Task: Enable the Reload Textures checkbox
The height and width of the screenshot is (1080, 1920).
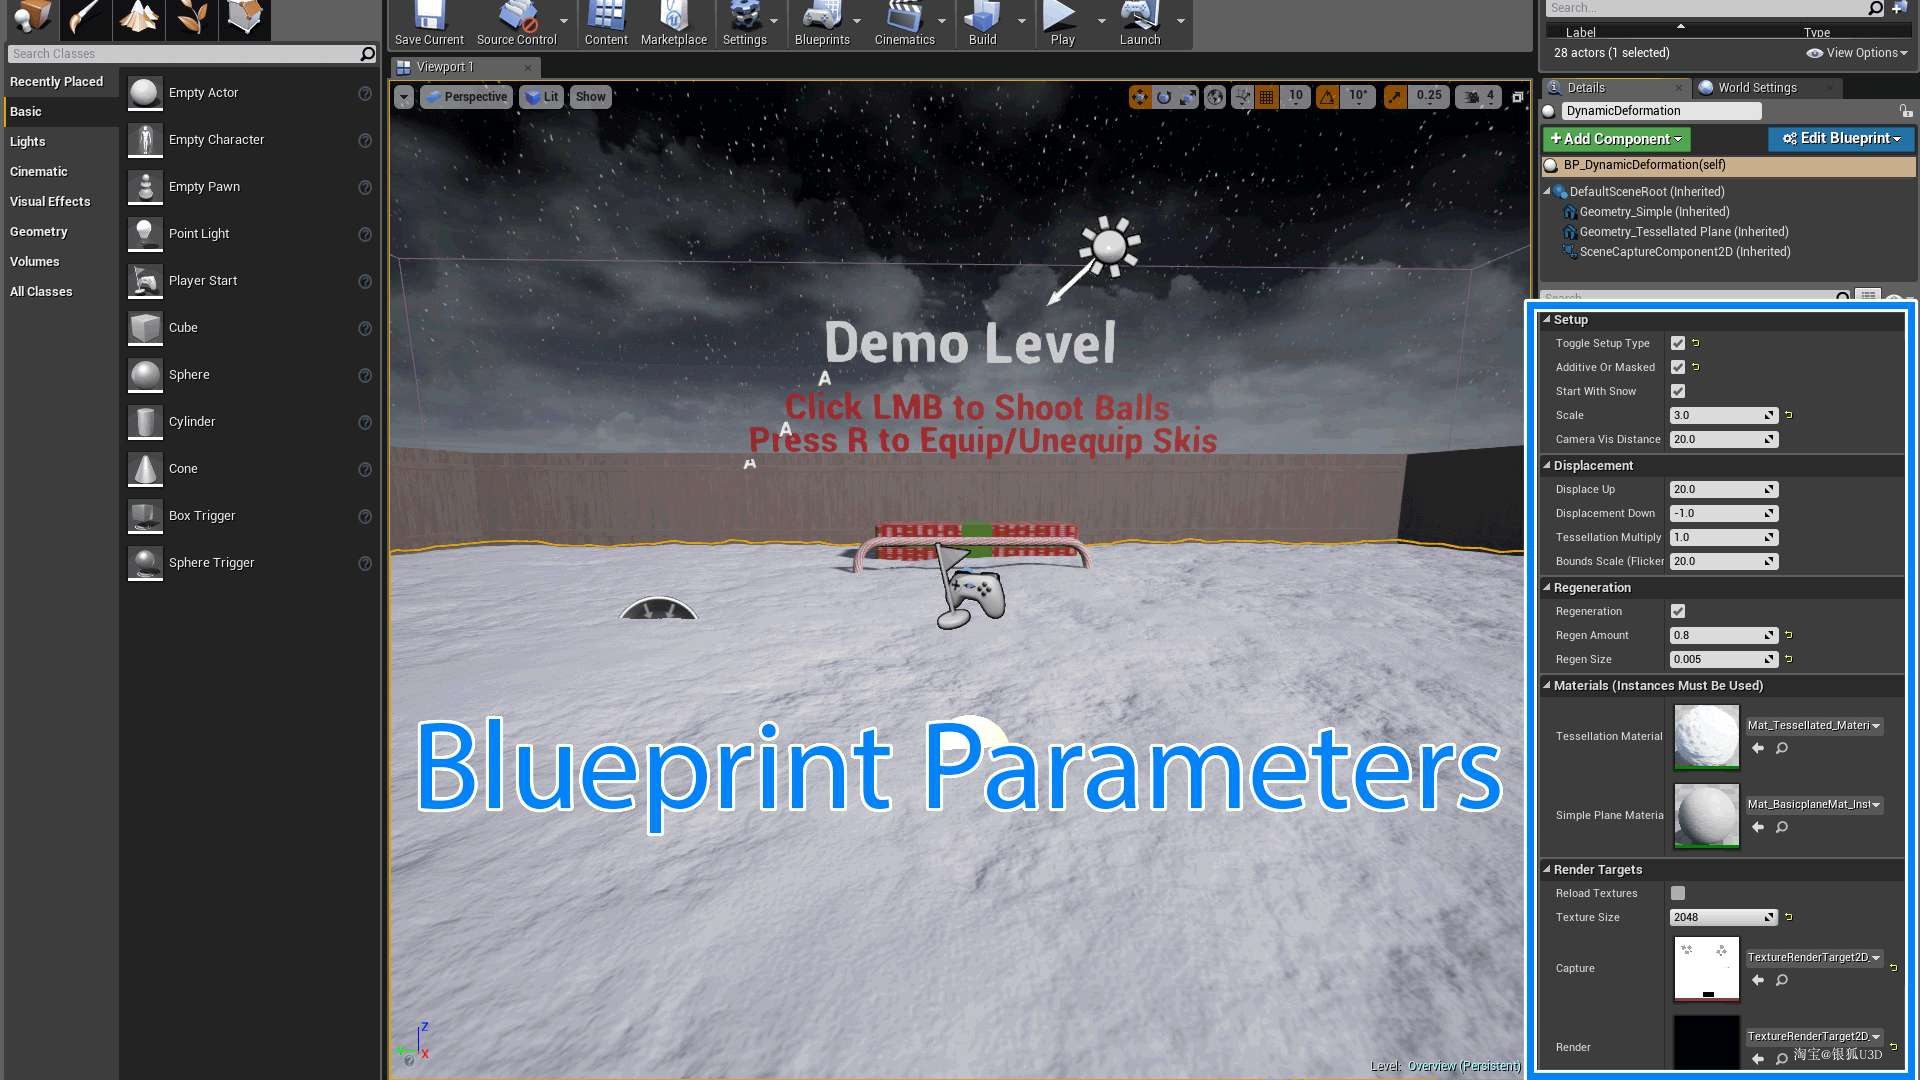Action: tap(1678, 893)
